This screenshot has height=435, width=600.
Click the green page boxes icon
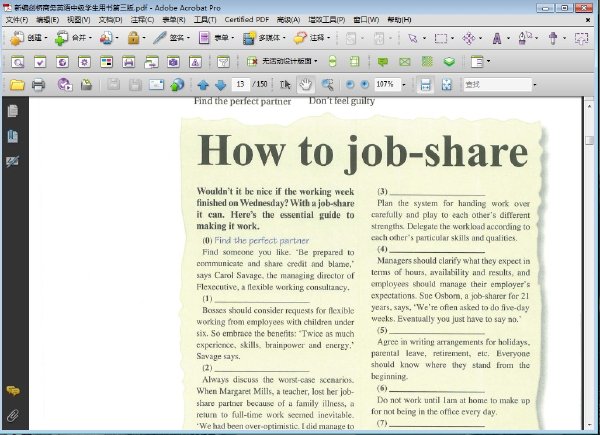point(354,61)
